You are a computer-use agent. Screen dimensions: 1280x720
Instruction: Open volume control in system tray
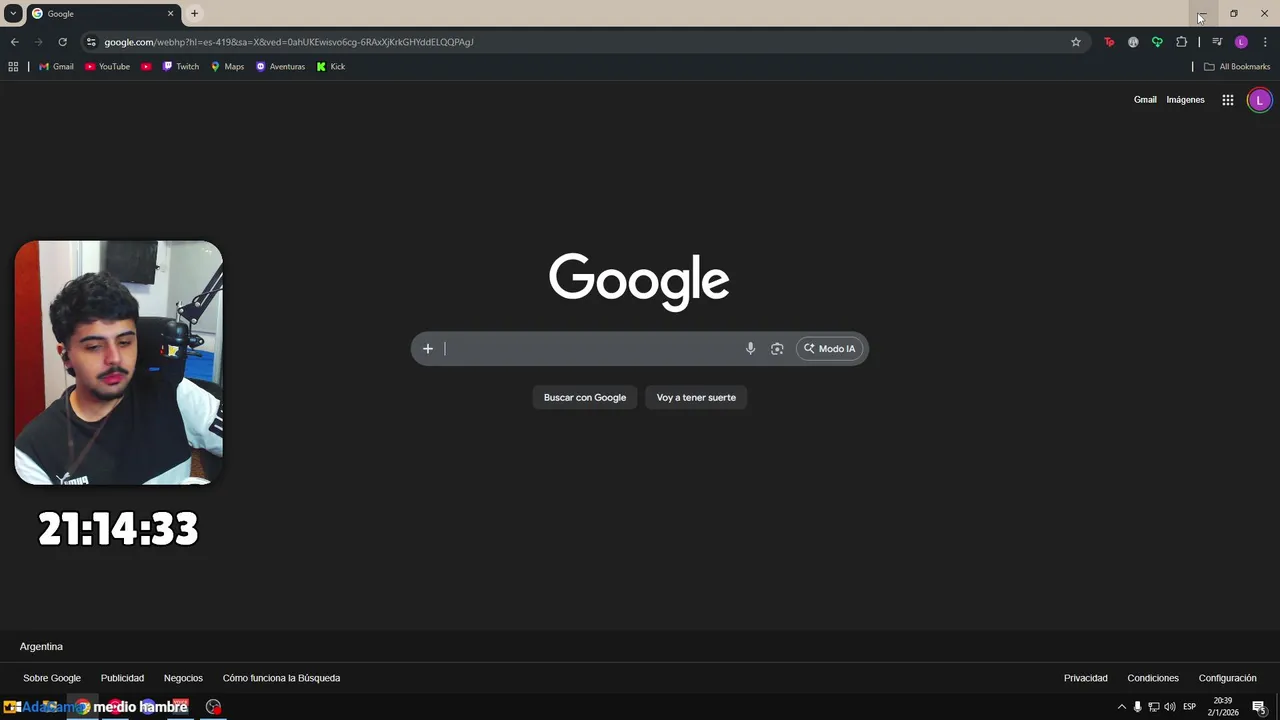click(x=1170, y=707)
